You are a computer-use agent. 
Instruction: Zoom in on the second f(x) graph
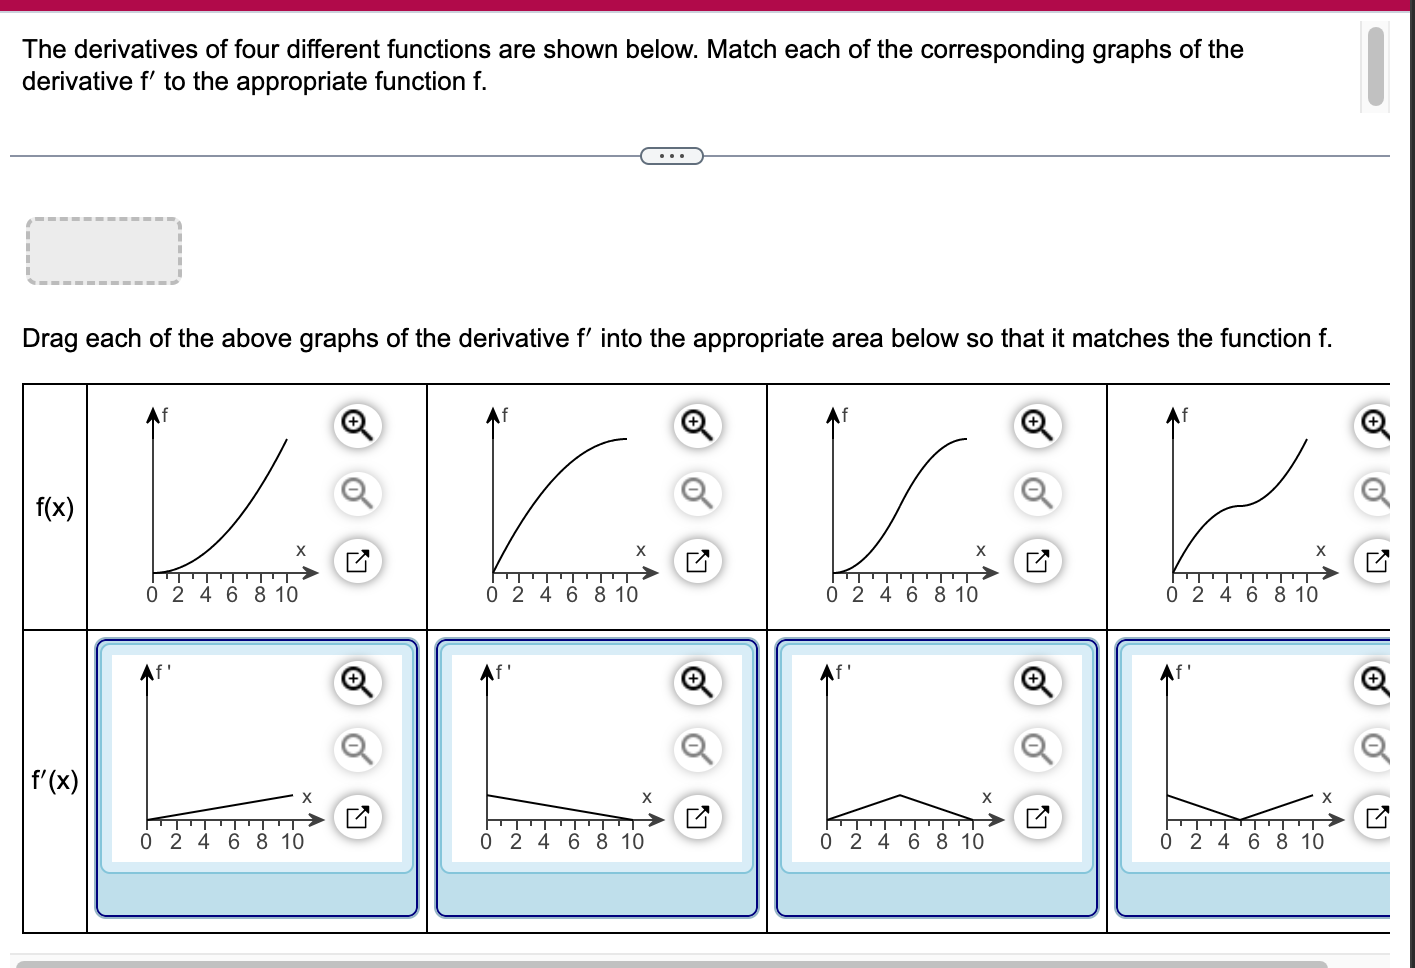point(696,425)
